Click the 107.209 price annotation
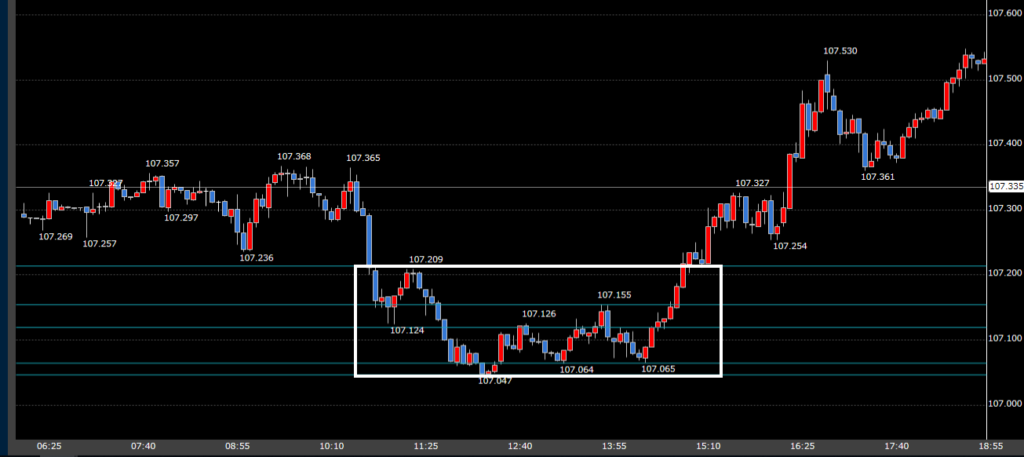The width and height of the screenshot is (1024, 457). pos(426,260)
